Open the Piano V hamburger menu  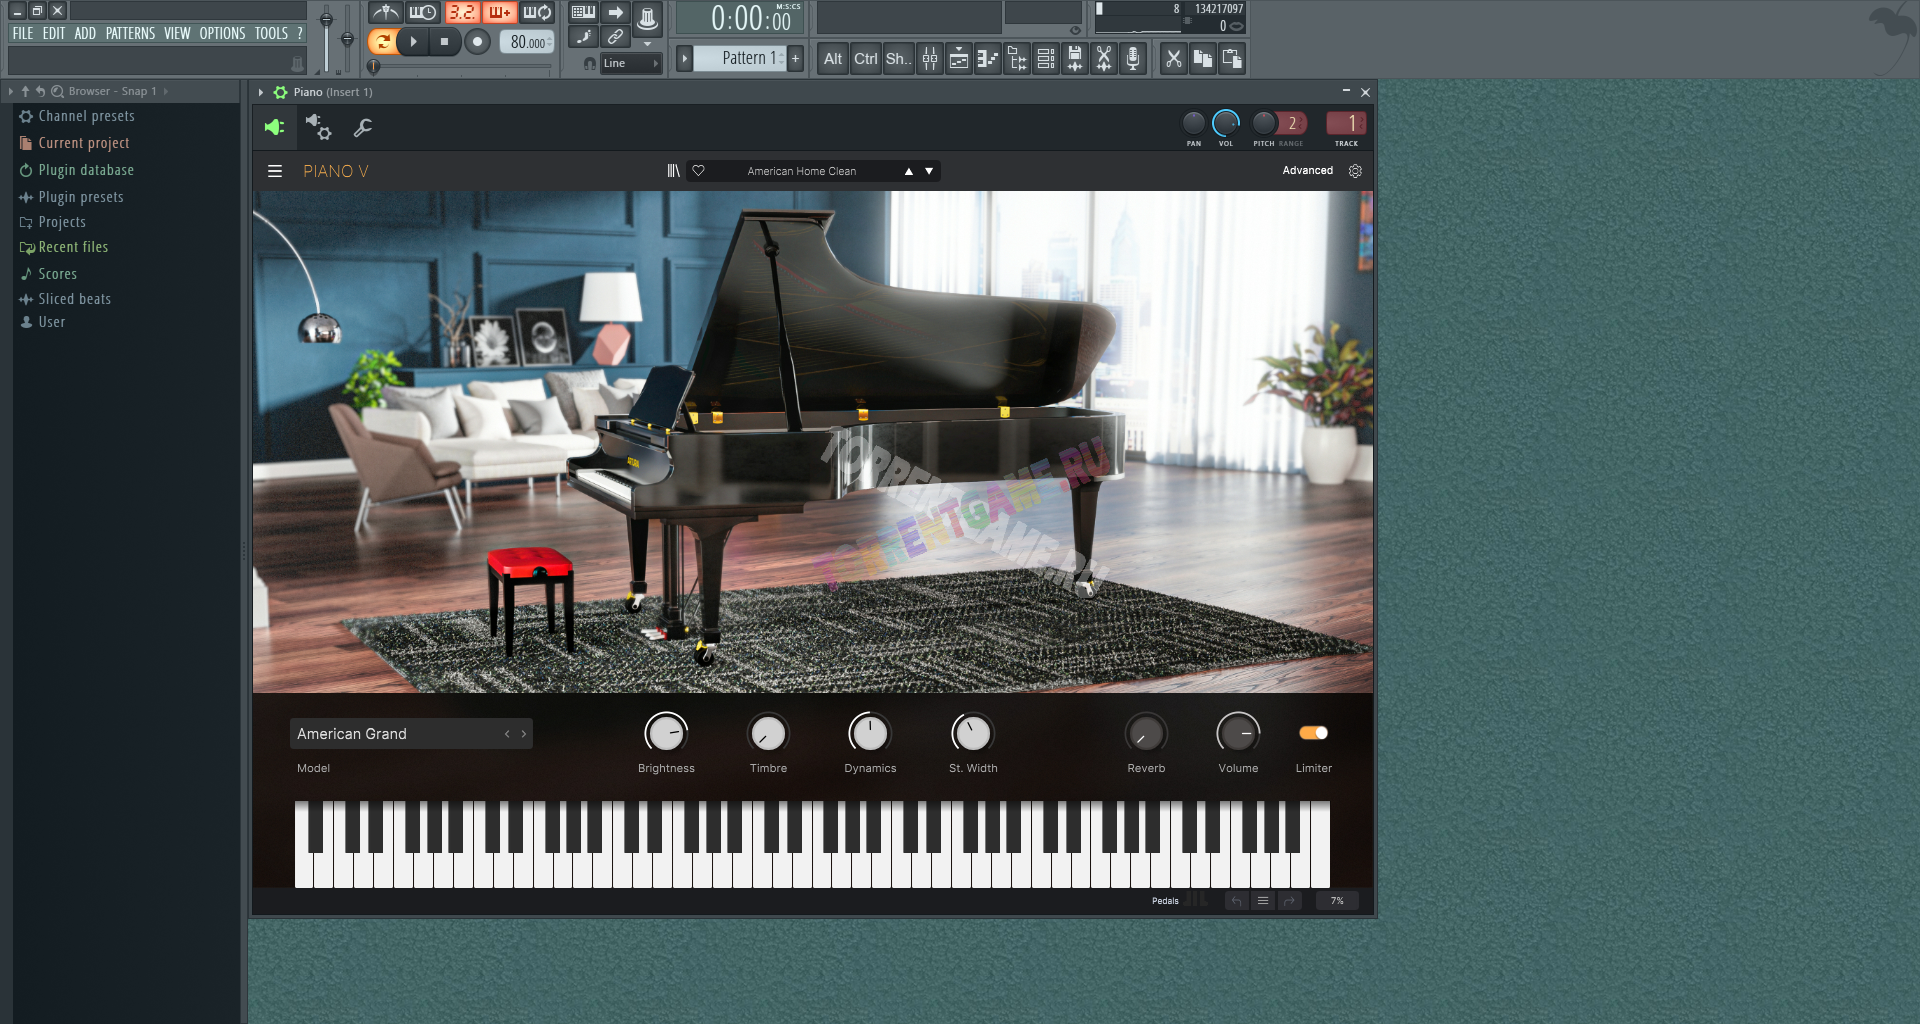coord(275,171)
